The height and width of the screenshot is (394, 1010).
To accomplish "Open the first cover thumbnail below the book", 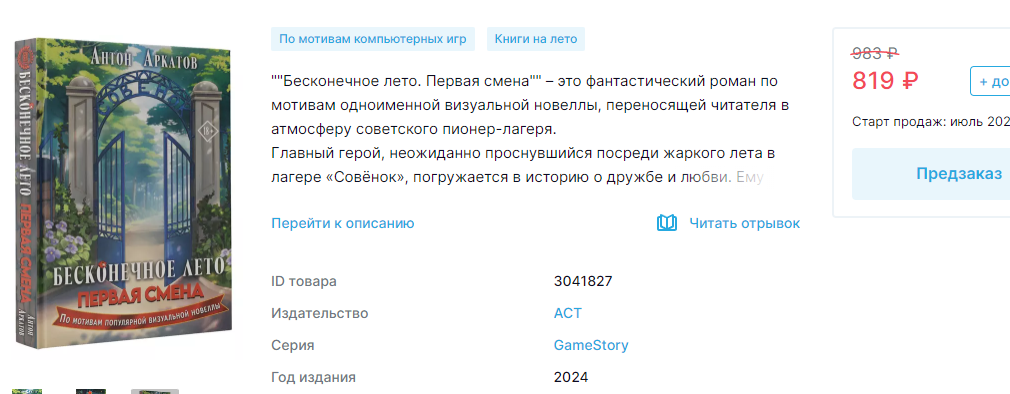I will (28, 391).
